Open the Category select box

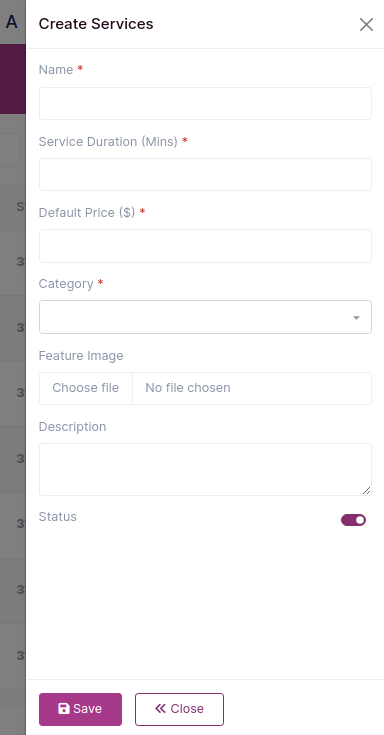pyautogui.click(x=205, y=317)
